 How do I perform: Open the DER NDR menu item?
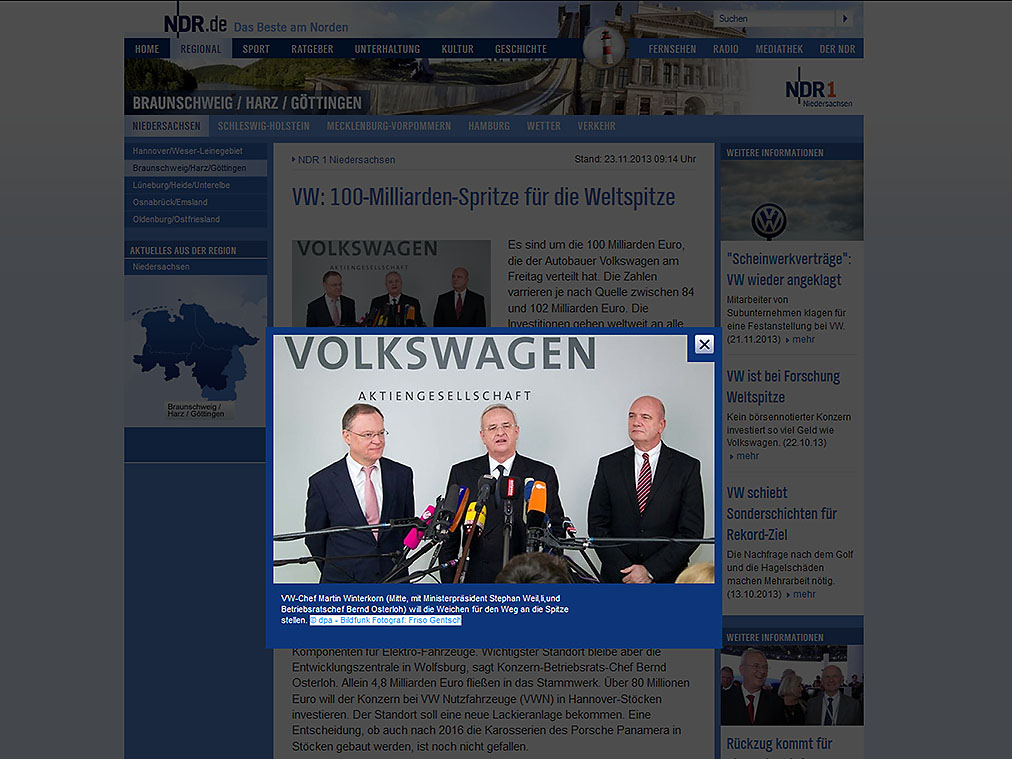[837, 49]
